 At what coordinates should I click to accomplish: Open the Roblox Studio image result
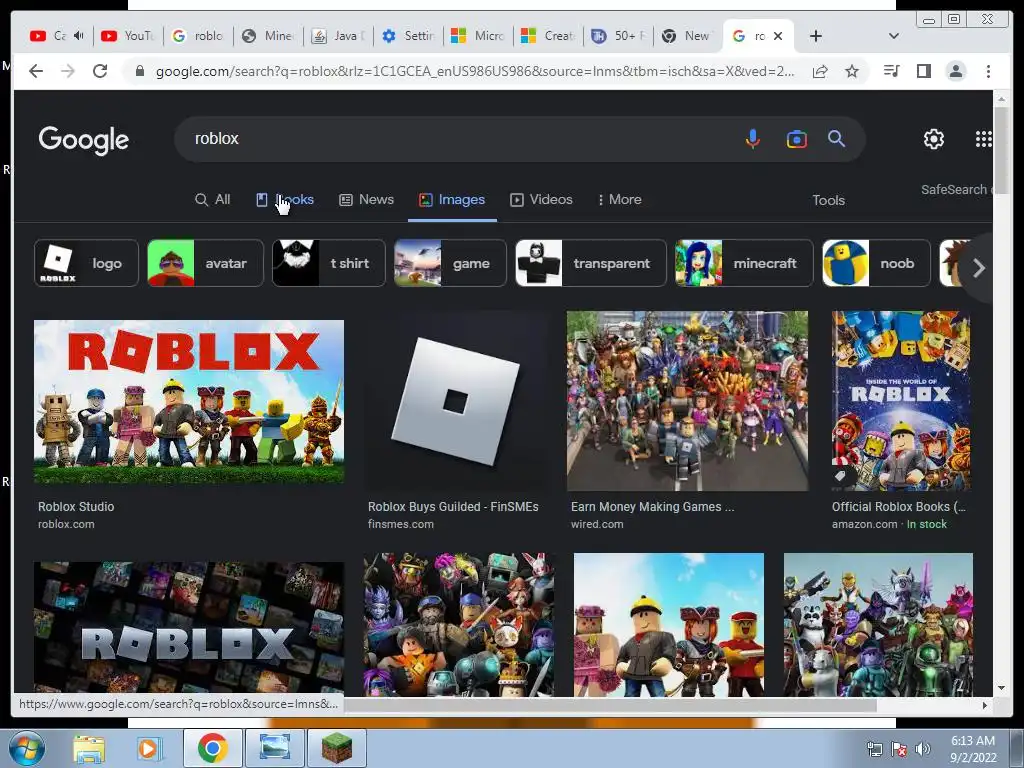189,402
